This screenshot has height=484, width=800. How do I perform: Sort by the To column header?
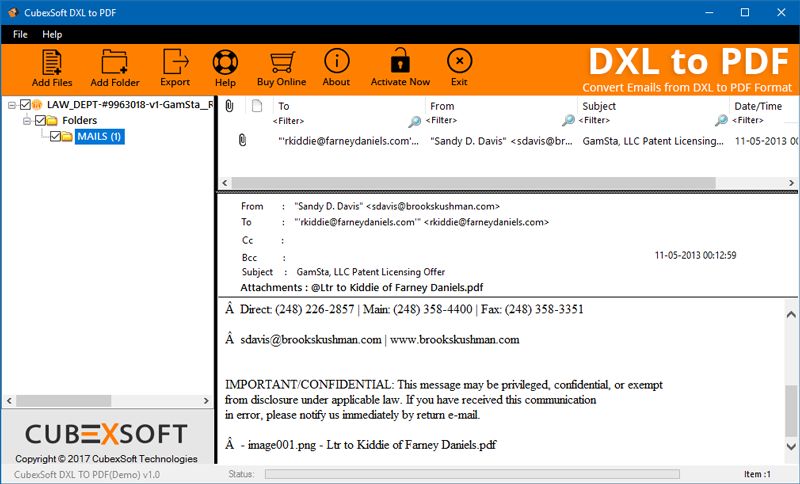click(x=284, y=106)
